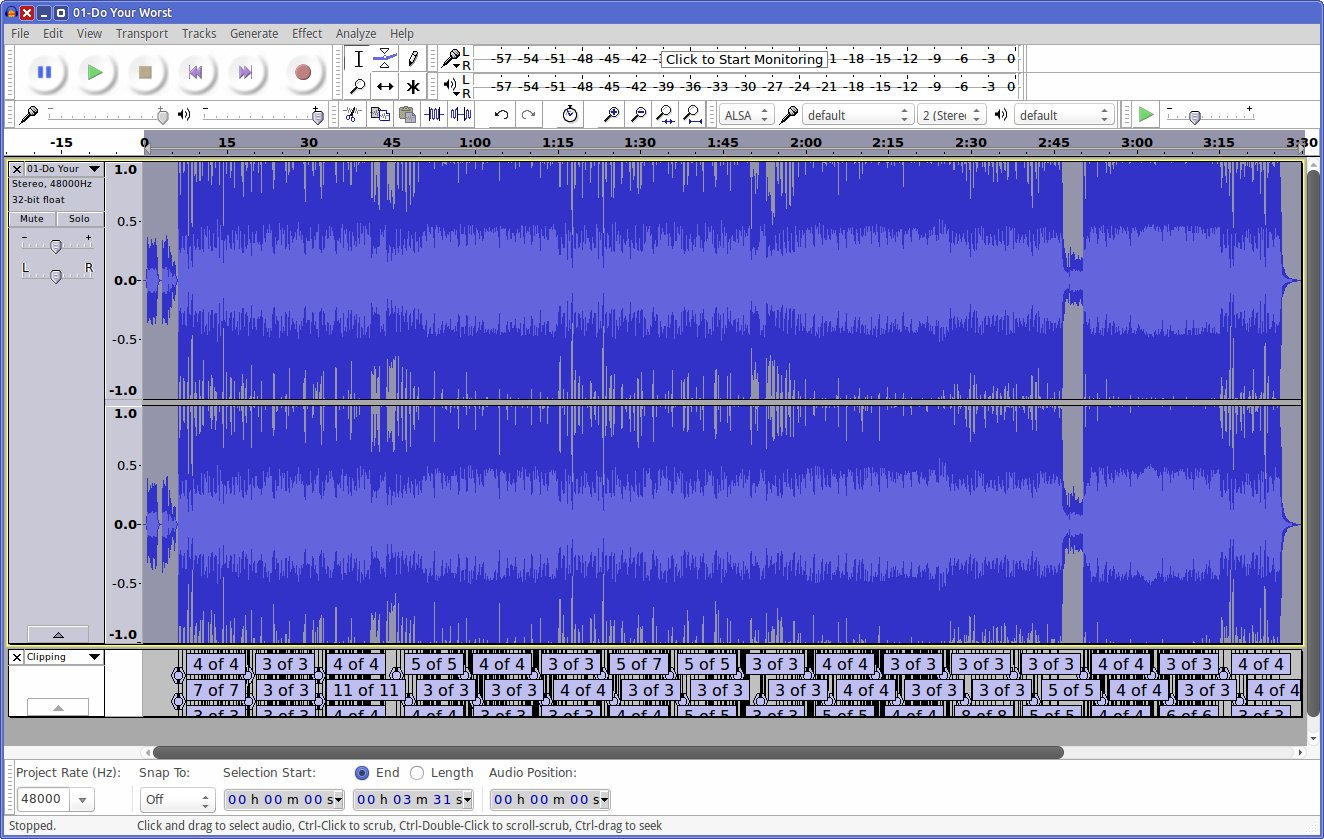Viewport: 1324px width, 839px height.
Task: Click the playback speed slider
Action: click(1210, 115)
